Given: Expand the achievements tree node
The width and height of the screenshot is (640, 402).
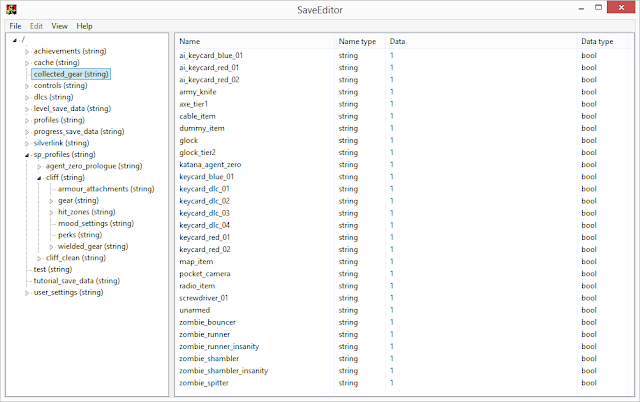Looking at the screenshot, I should (28, 51).
